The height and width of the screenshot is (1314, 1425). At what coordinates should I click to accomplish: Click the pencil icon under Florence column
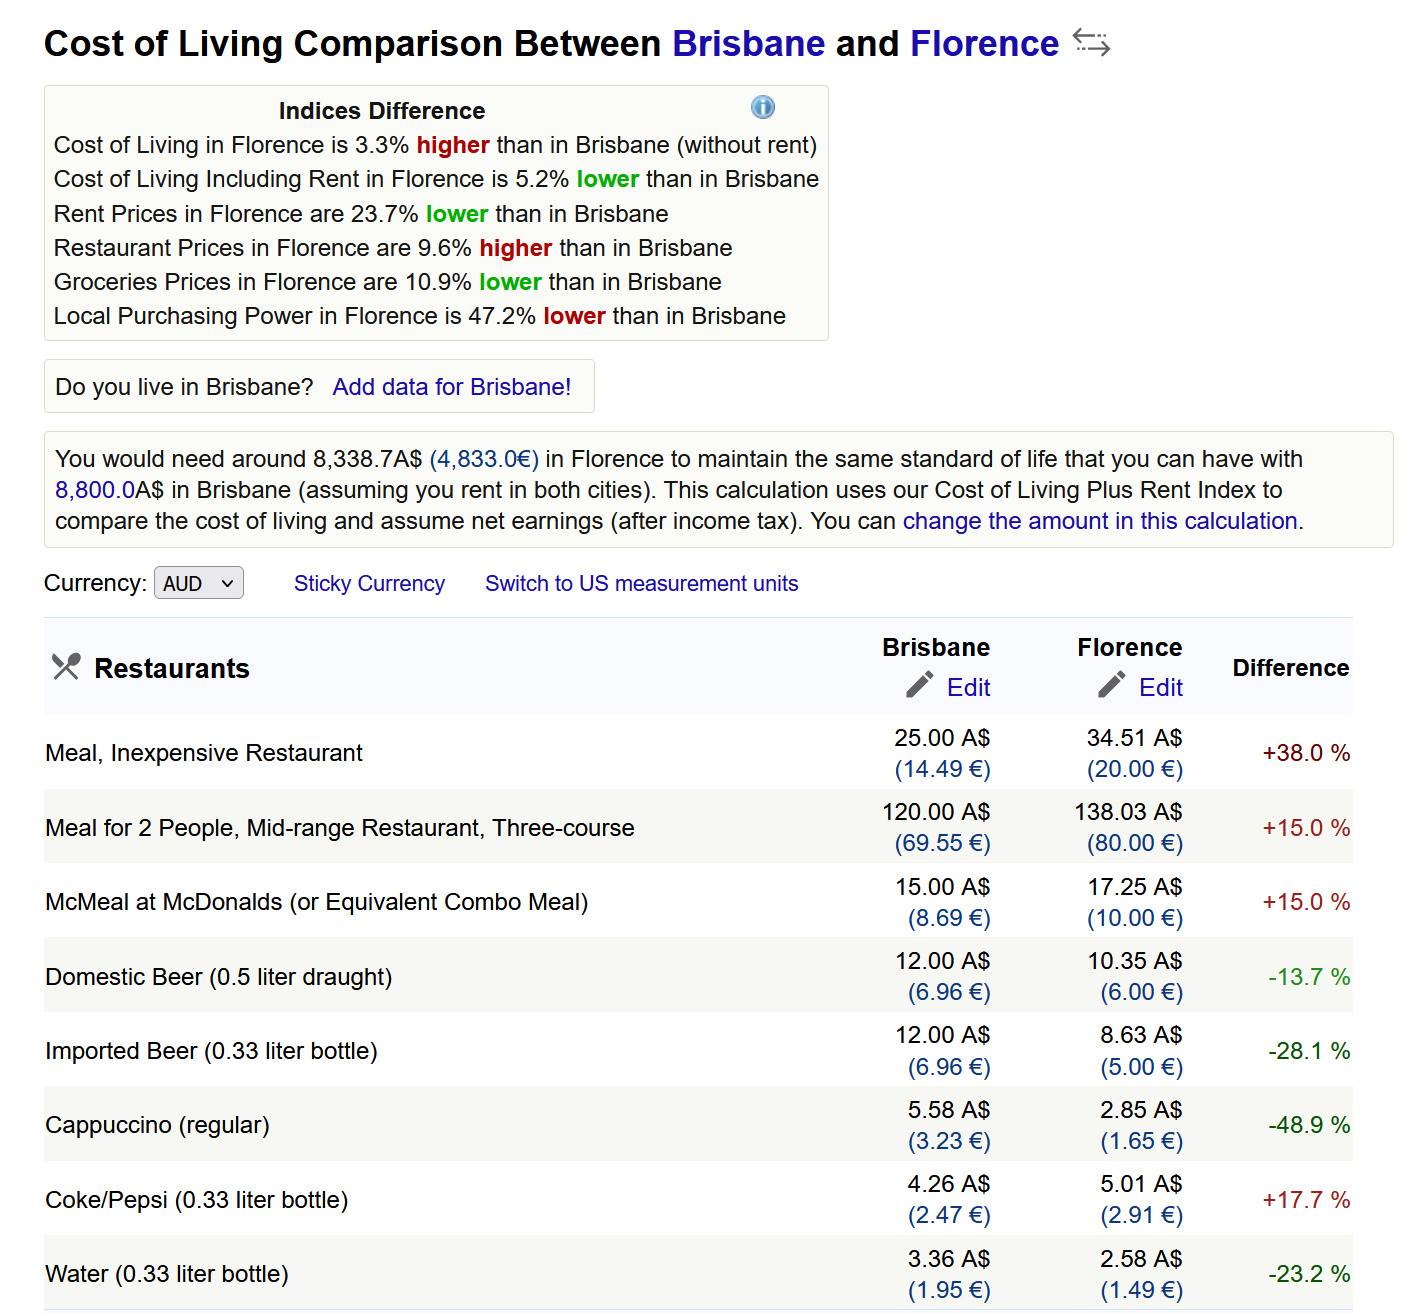[x=1111, y=685]
